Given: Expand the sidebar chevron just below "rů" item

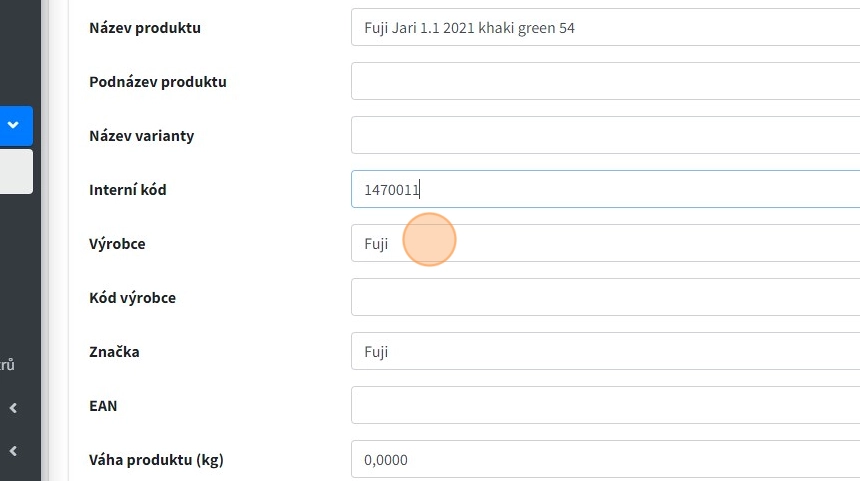Looking at the screenshot, I should (x=13, y=408).
